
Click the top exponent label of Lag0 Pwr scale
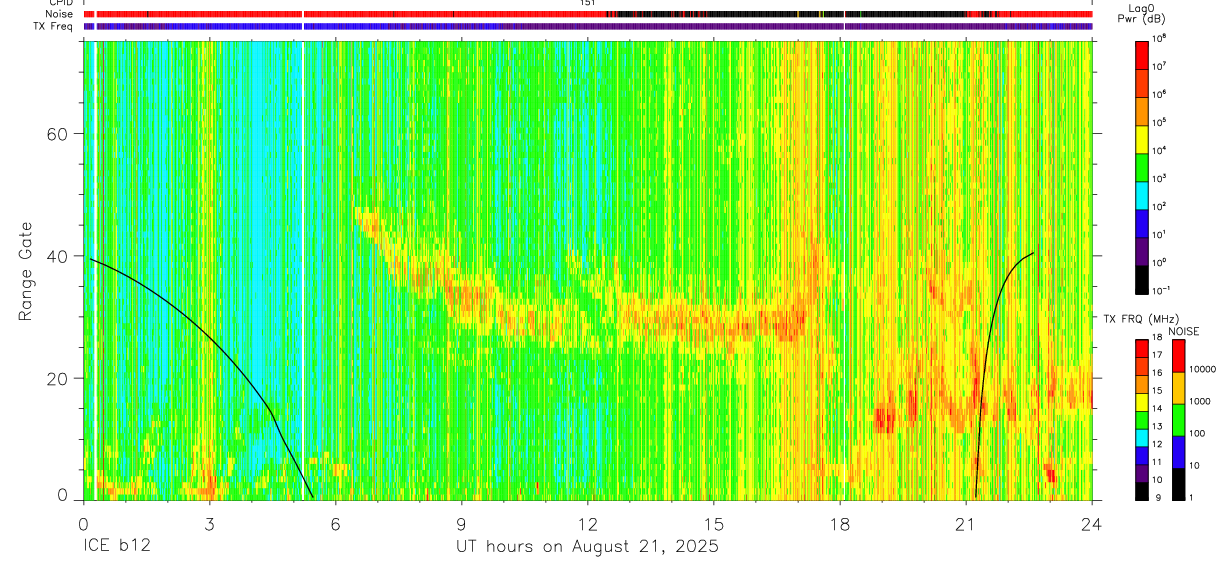coord(1159,38)
